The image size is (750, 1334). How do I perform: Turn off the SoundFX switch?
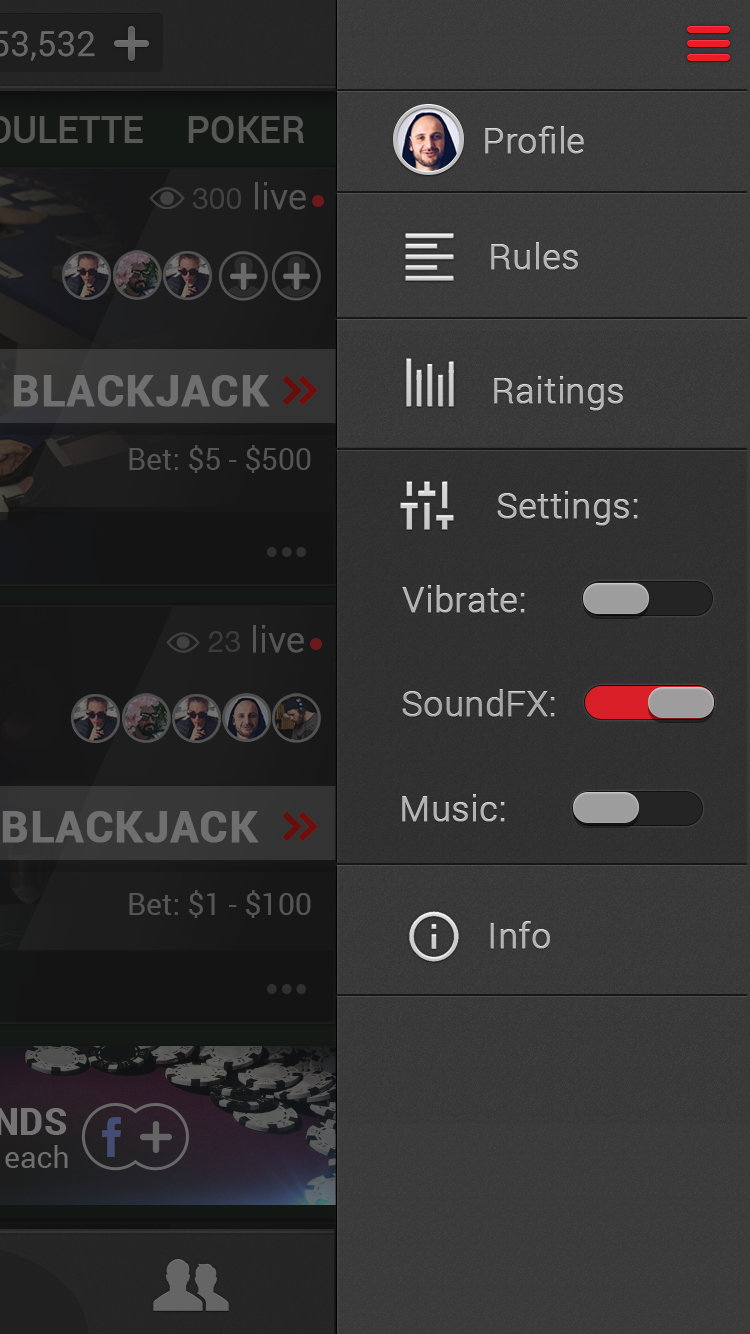pos(649,703)
